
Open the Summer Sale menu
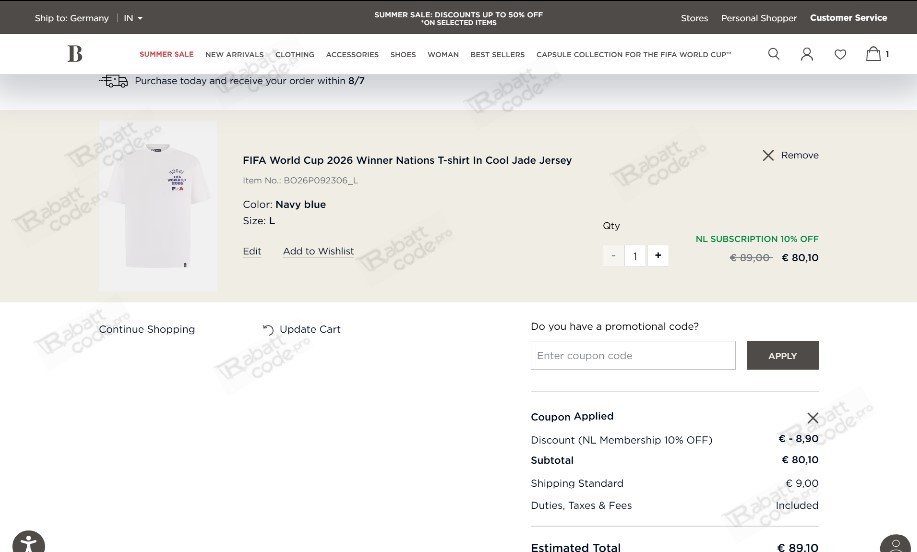pyautogui.click(x=166, y=54)
